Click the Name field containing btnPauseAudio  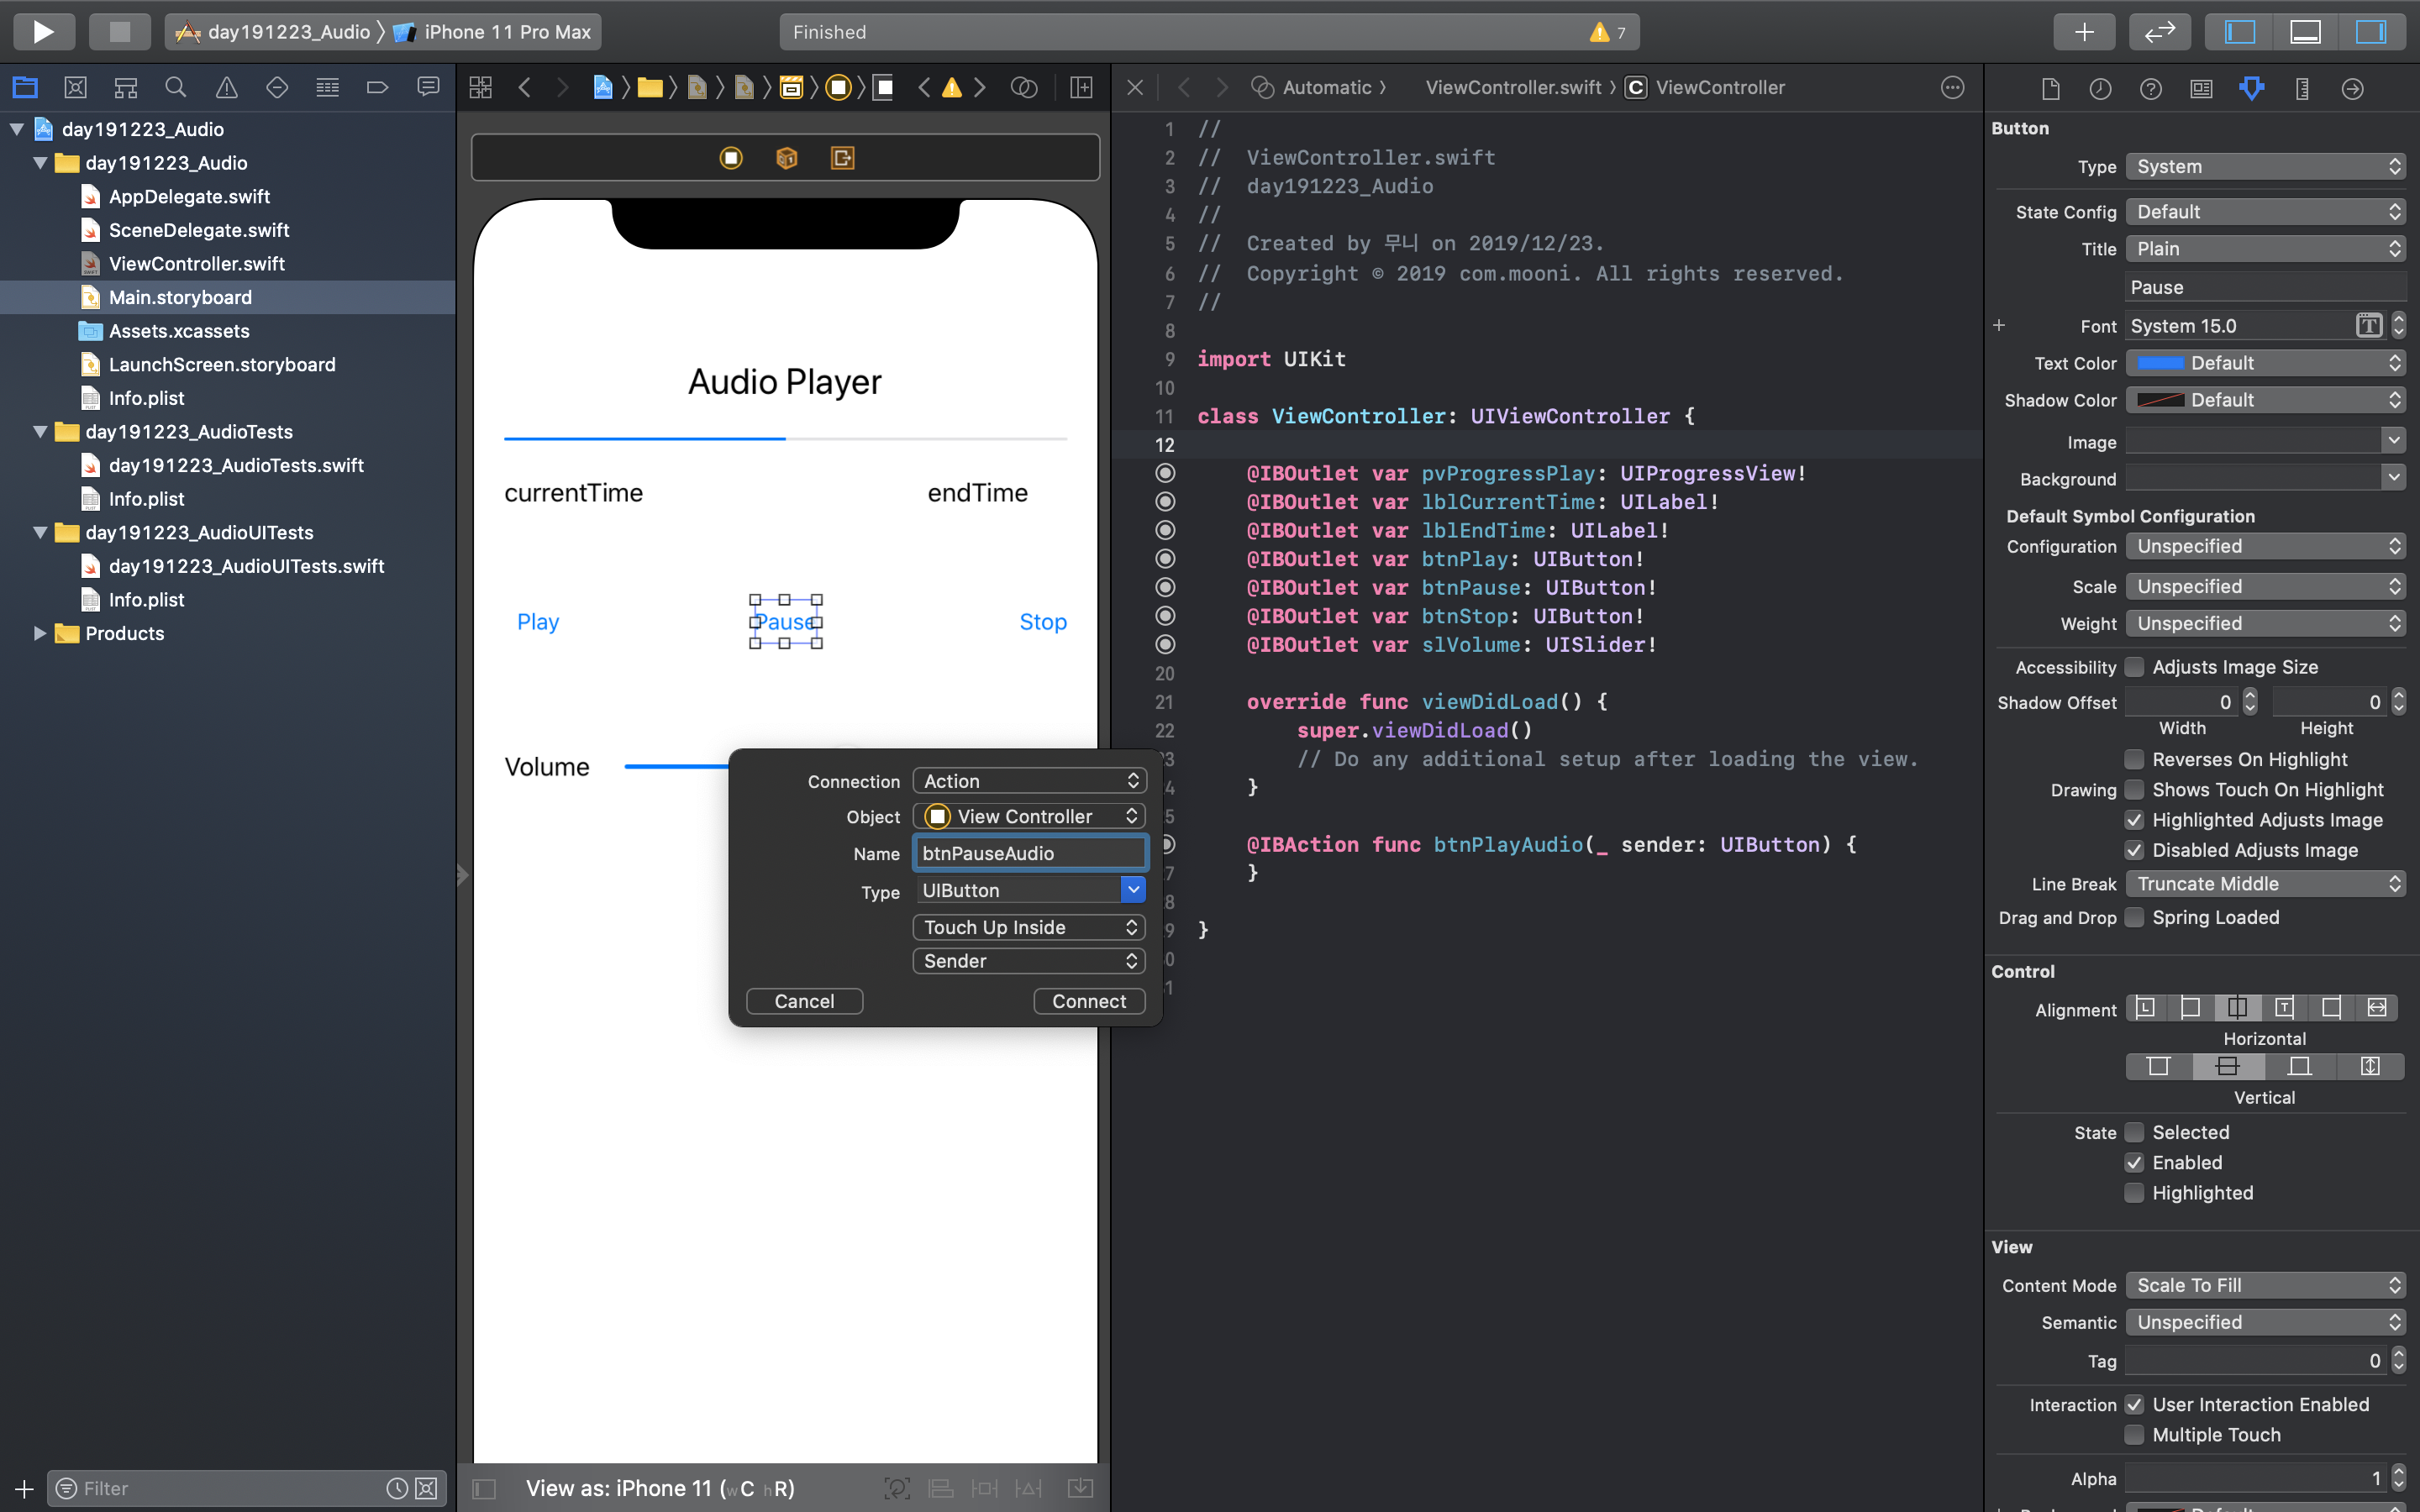click(x=1030, y=853)
